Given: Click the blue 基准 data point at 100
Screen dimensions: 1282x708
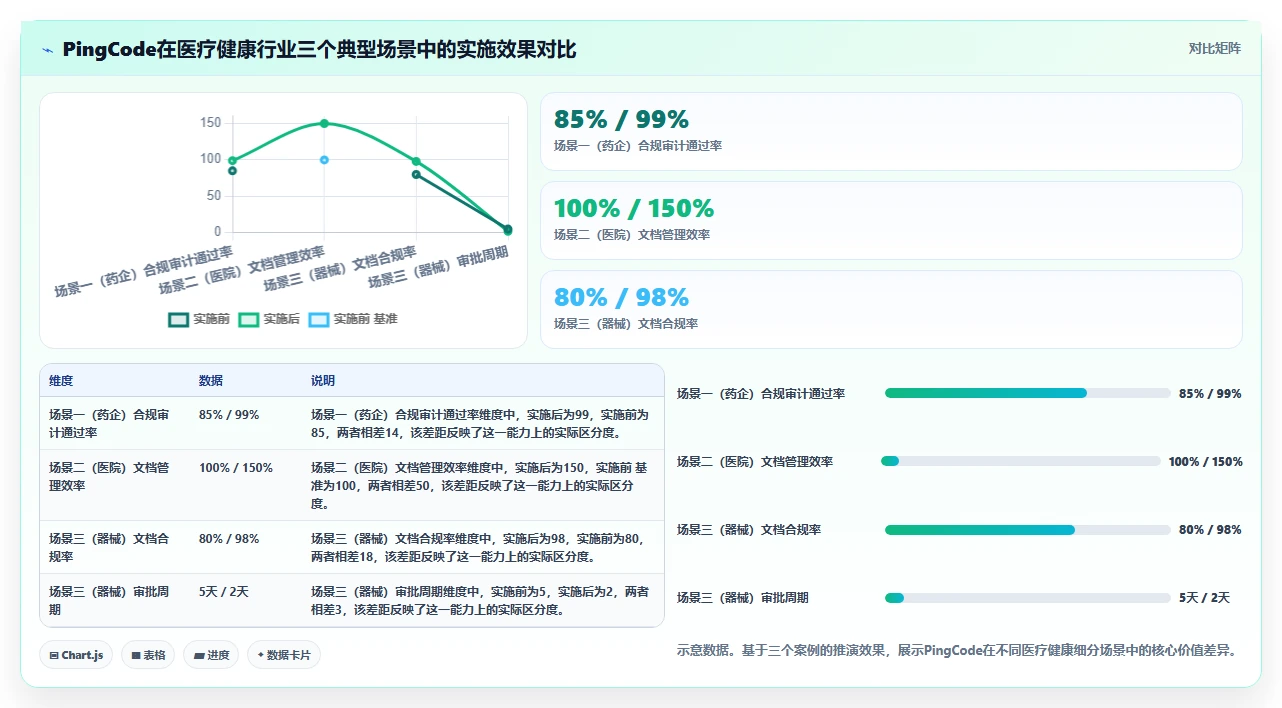Looking at the screenshot, I should (x=324, y=160).
